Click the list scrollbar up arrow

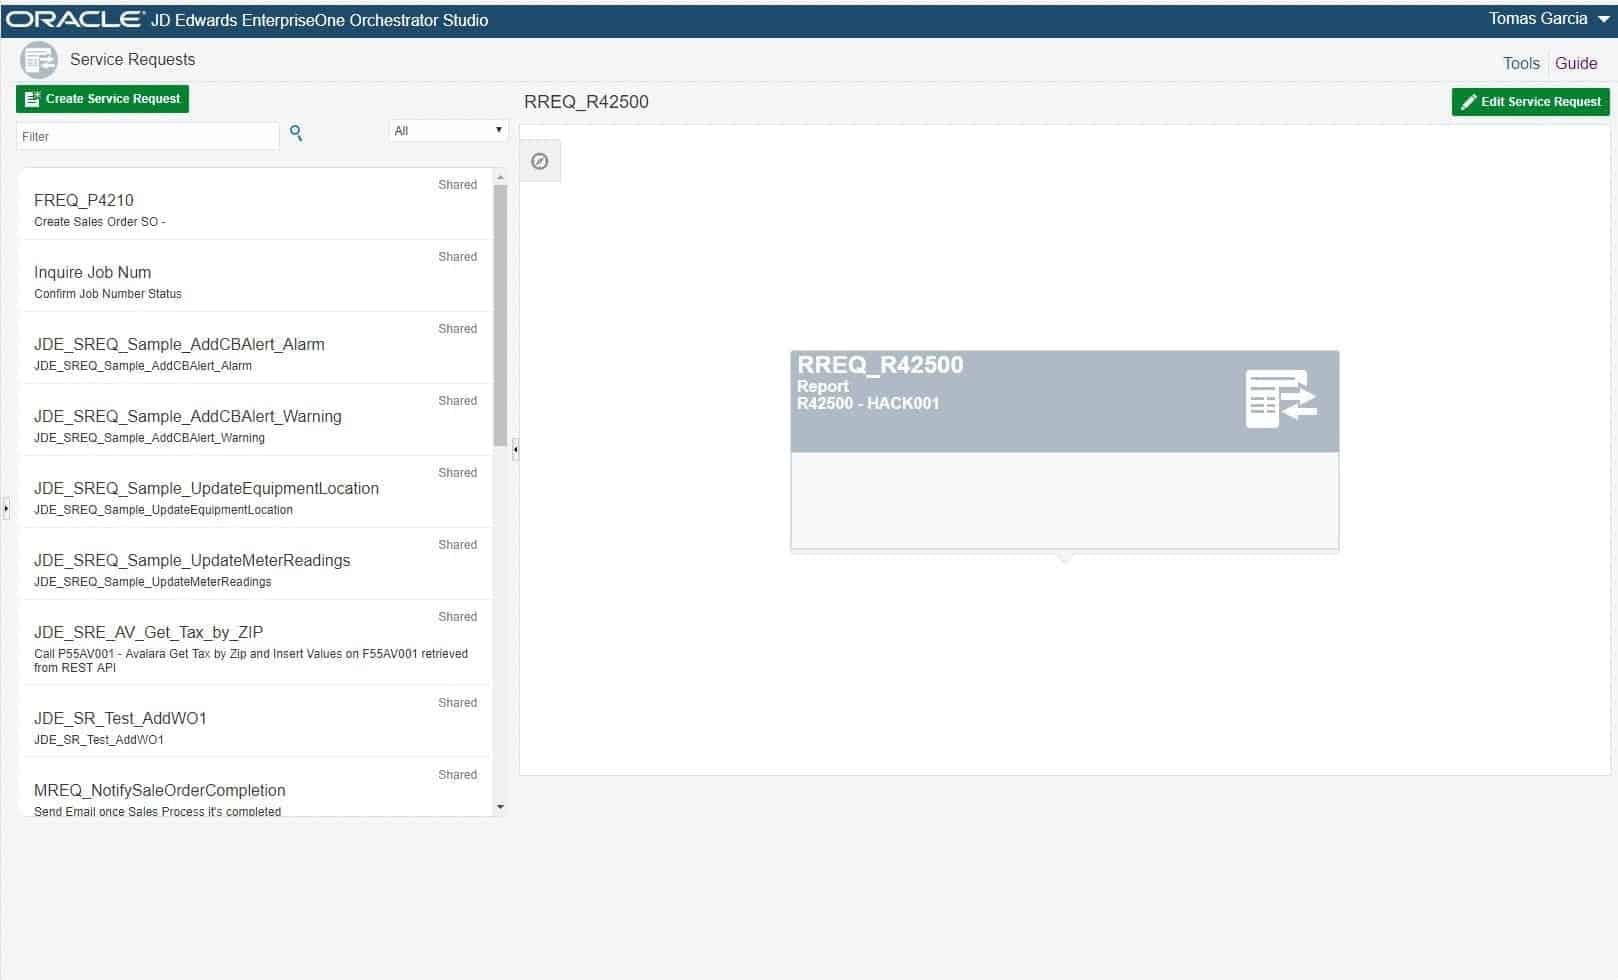click(x=501, y=177)
